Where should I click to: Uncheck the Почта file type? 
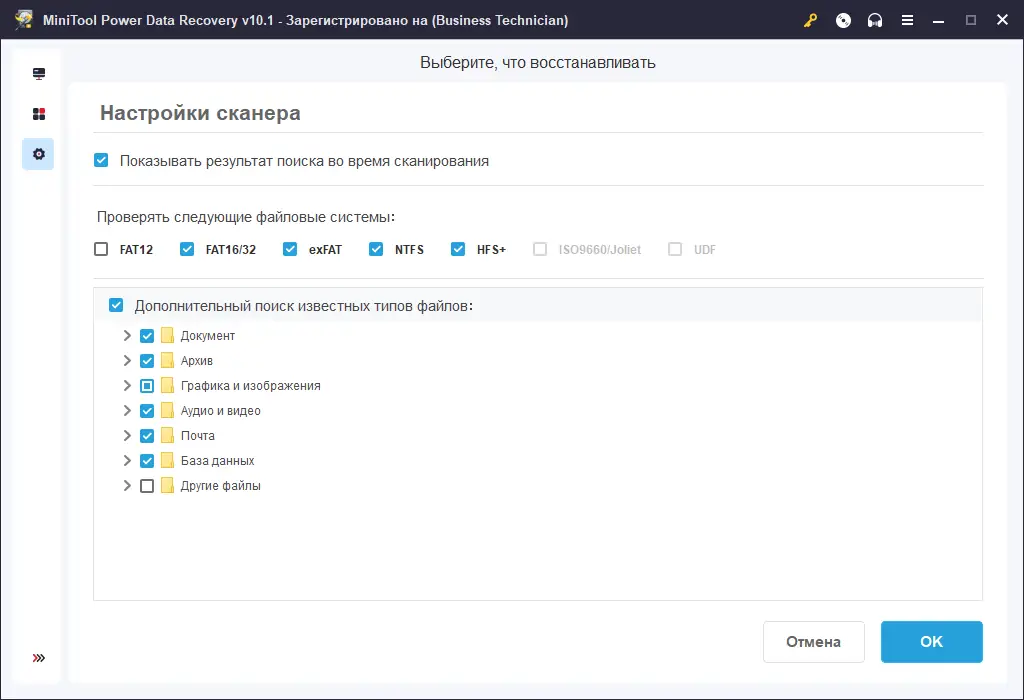[x=147, y=436]
